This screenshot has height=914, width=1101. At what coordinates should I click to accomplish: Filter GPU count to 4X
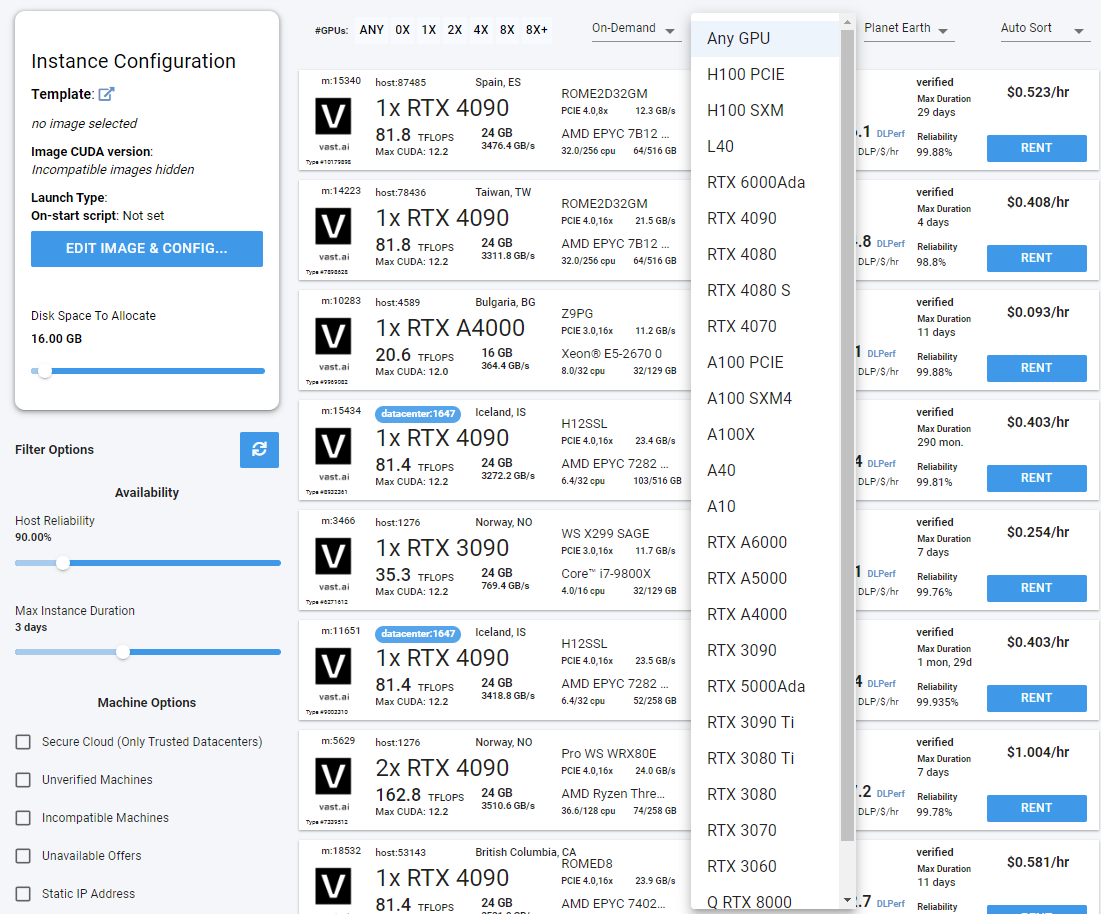coord(481,30)
